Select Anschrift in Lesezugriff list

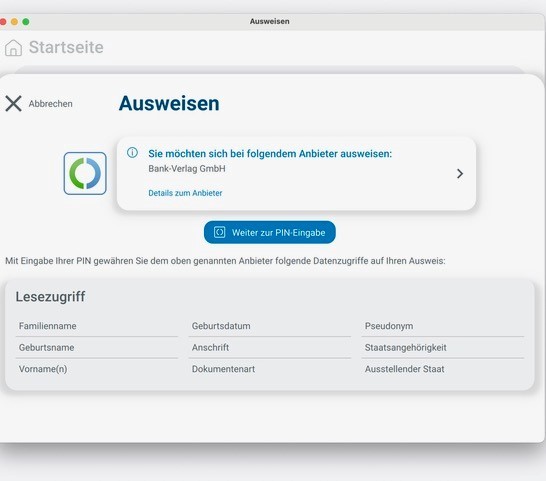(270, 347)
